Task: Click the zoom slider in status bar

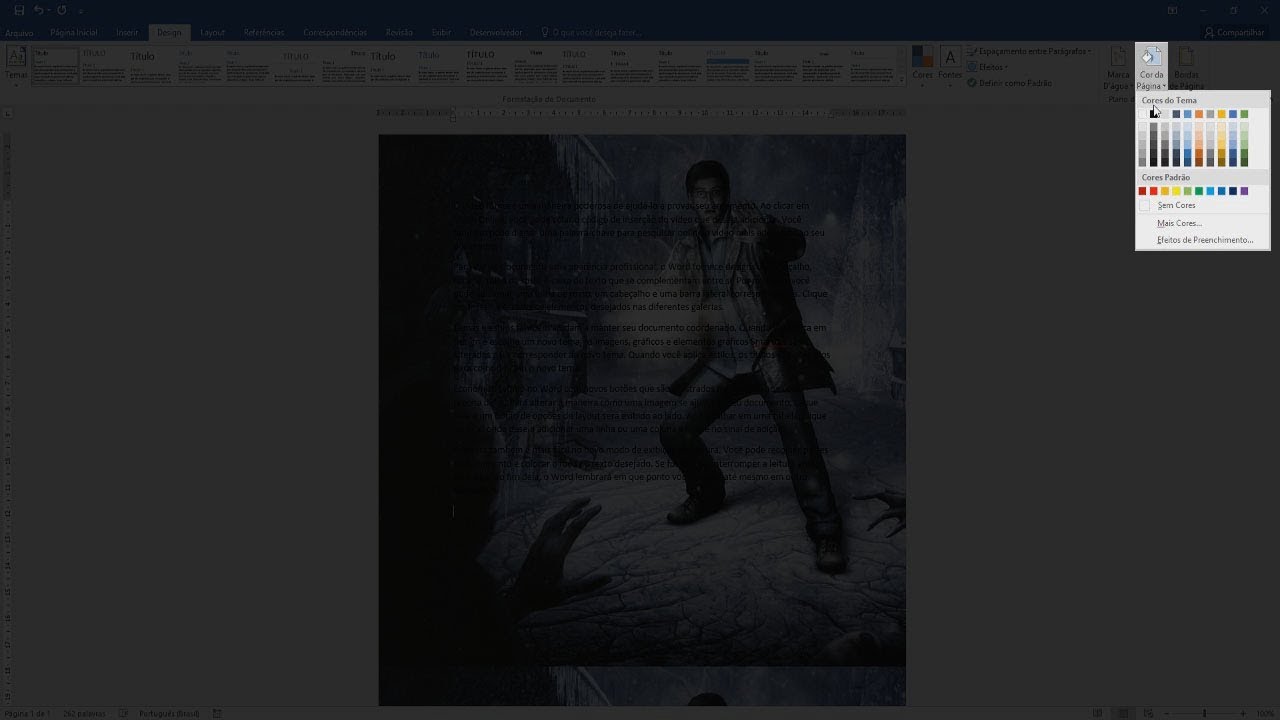Action: 1203,713
